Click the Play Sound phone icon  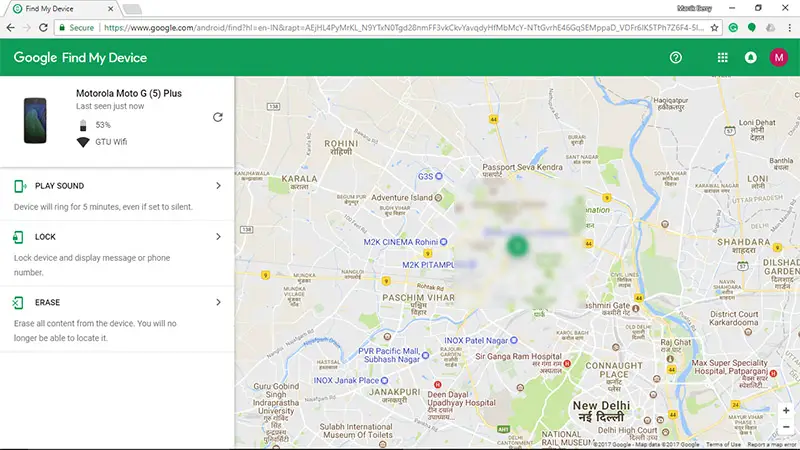(x=20, y=186)
